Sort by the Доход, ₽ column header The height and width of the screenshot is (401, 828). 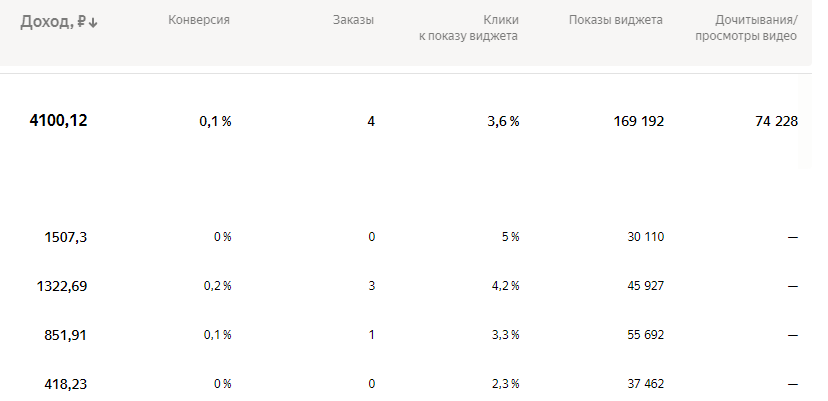pyautogui.click(x=59, y=22)
